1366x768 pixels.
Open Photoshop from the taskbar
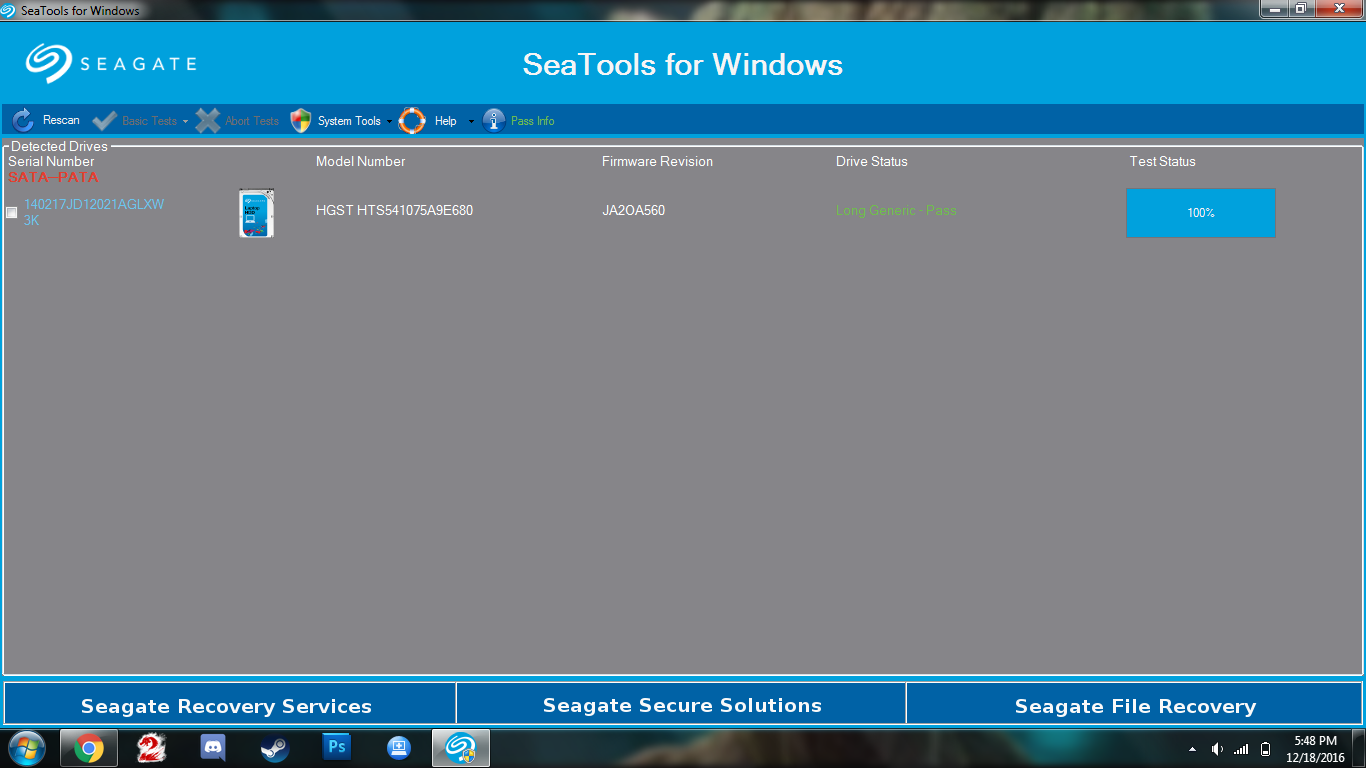[x=337, y=747]
